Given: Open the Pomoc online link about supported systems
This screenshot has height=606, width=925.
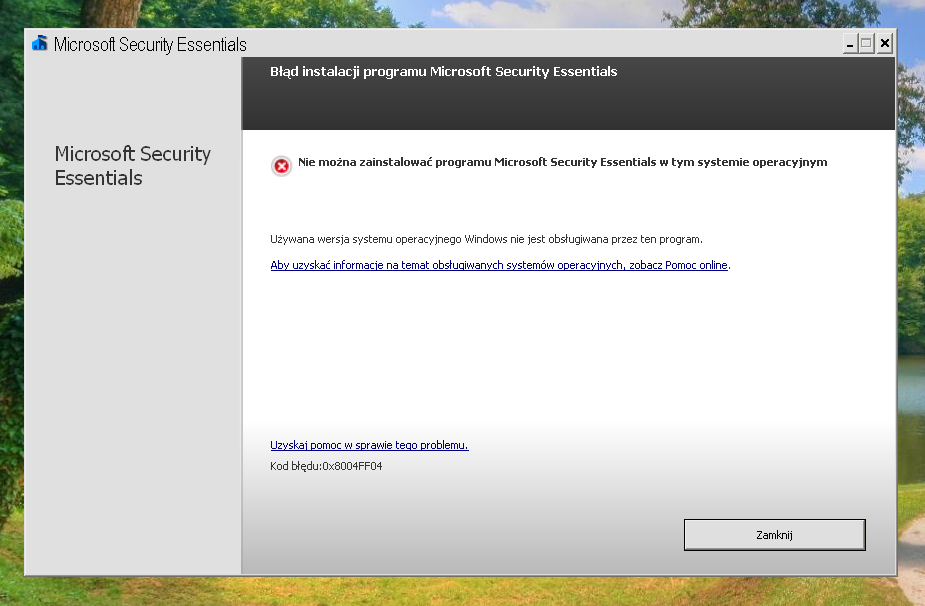Looking at the screenshot, I should point(499,265).
